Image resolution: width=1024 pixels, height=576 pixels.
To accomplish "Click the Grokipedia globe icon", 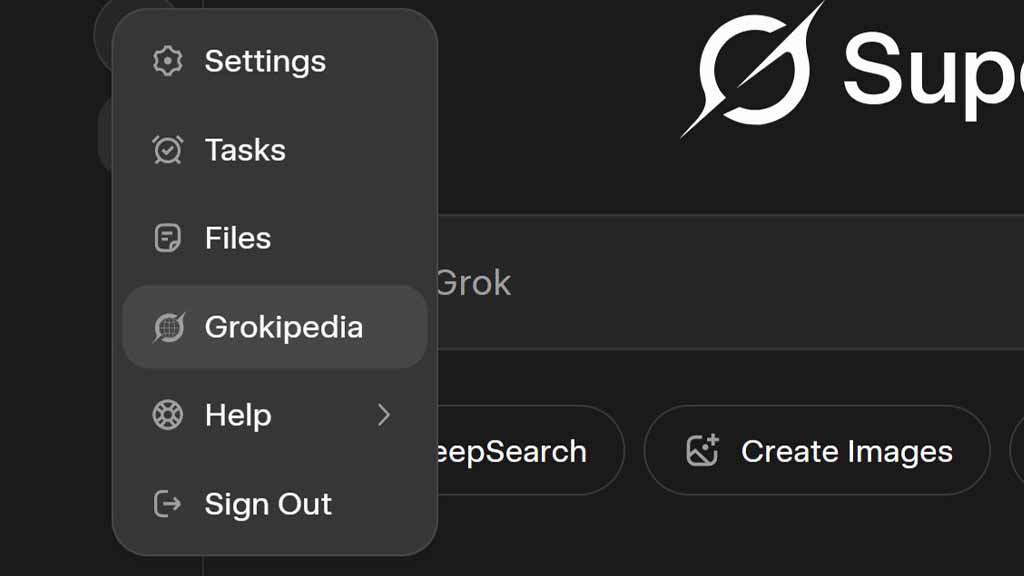I will click(x=168, y=326).
